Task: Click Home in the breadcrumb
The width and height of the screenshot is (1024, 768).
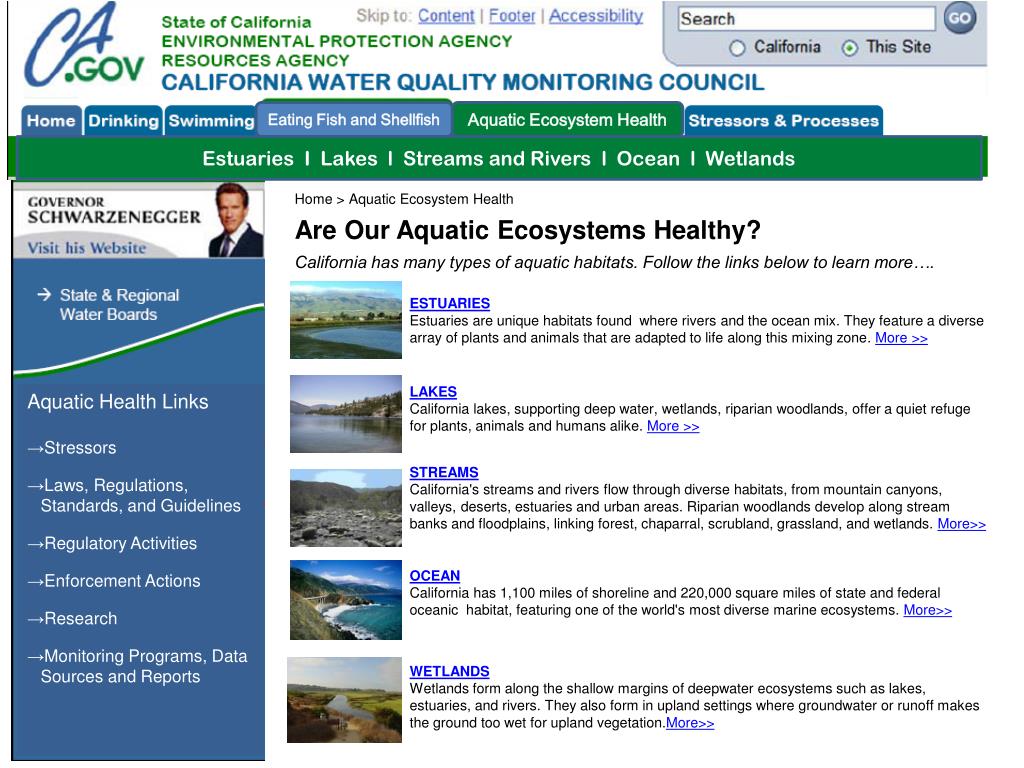Action: [x=313, y=199]
